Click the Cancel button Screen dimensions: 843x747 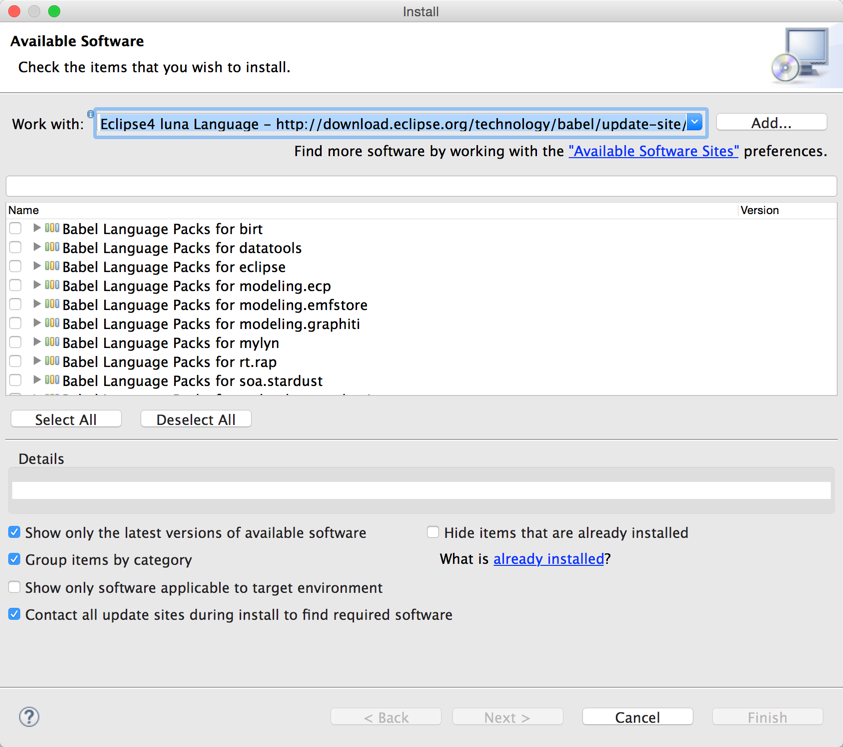pos(637,717)
